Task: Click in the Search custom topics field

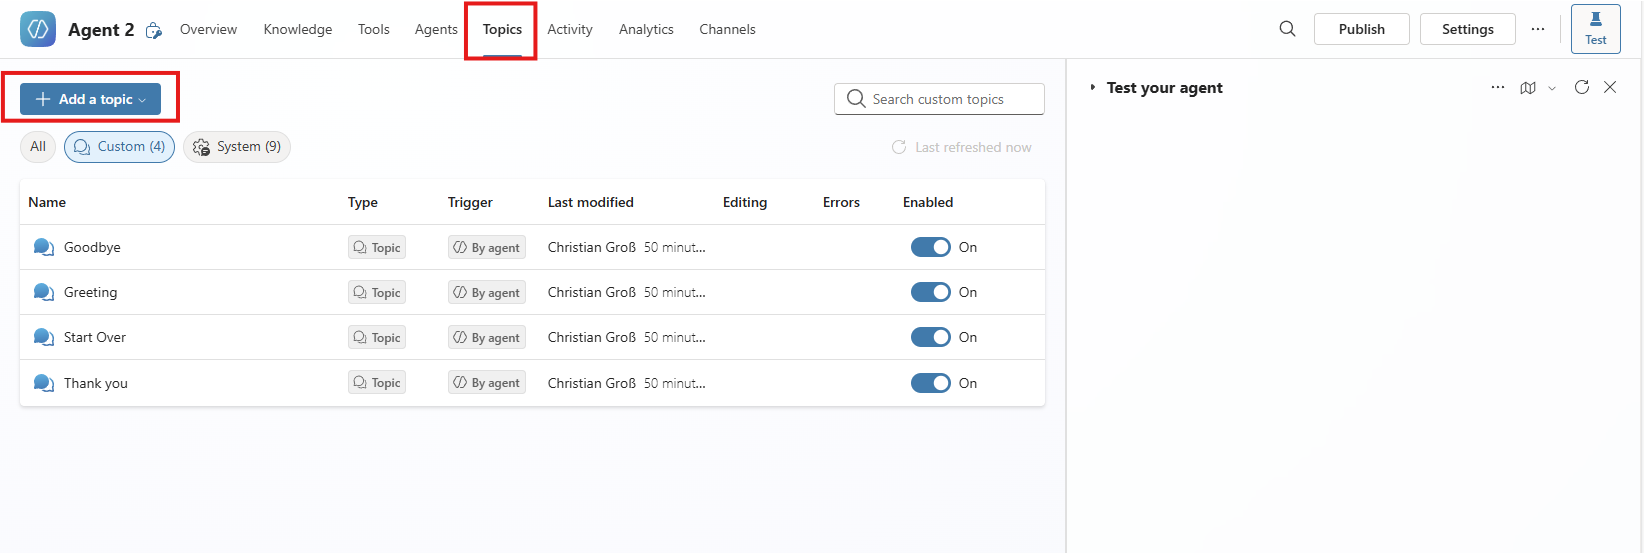Action: tap(939, 99)
